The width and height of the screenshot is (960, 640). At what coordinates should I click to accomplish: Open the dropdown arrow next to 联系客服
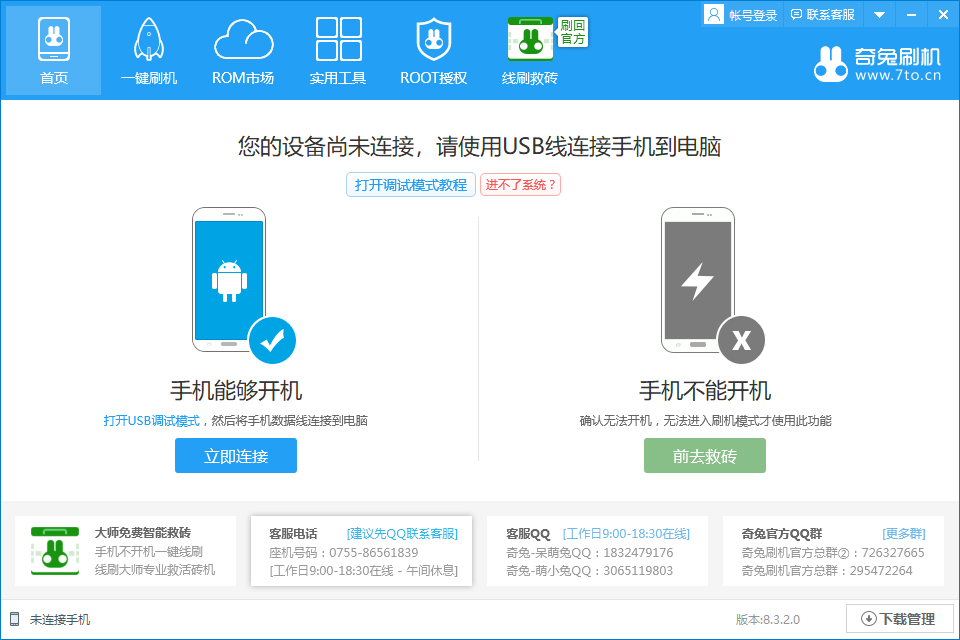pos(879,14)
